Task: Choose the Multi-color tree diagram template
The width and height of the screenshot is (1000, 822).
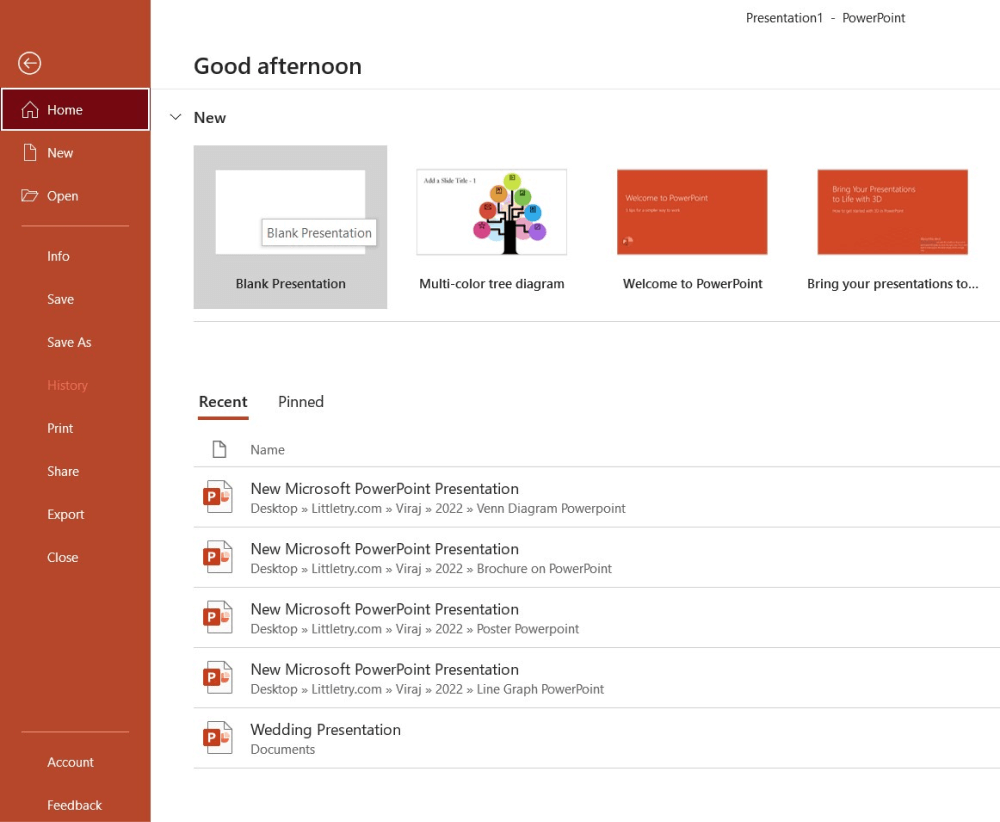Action: tap(491, 213)
